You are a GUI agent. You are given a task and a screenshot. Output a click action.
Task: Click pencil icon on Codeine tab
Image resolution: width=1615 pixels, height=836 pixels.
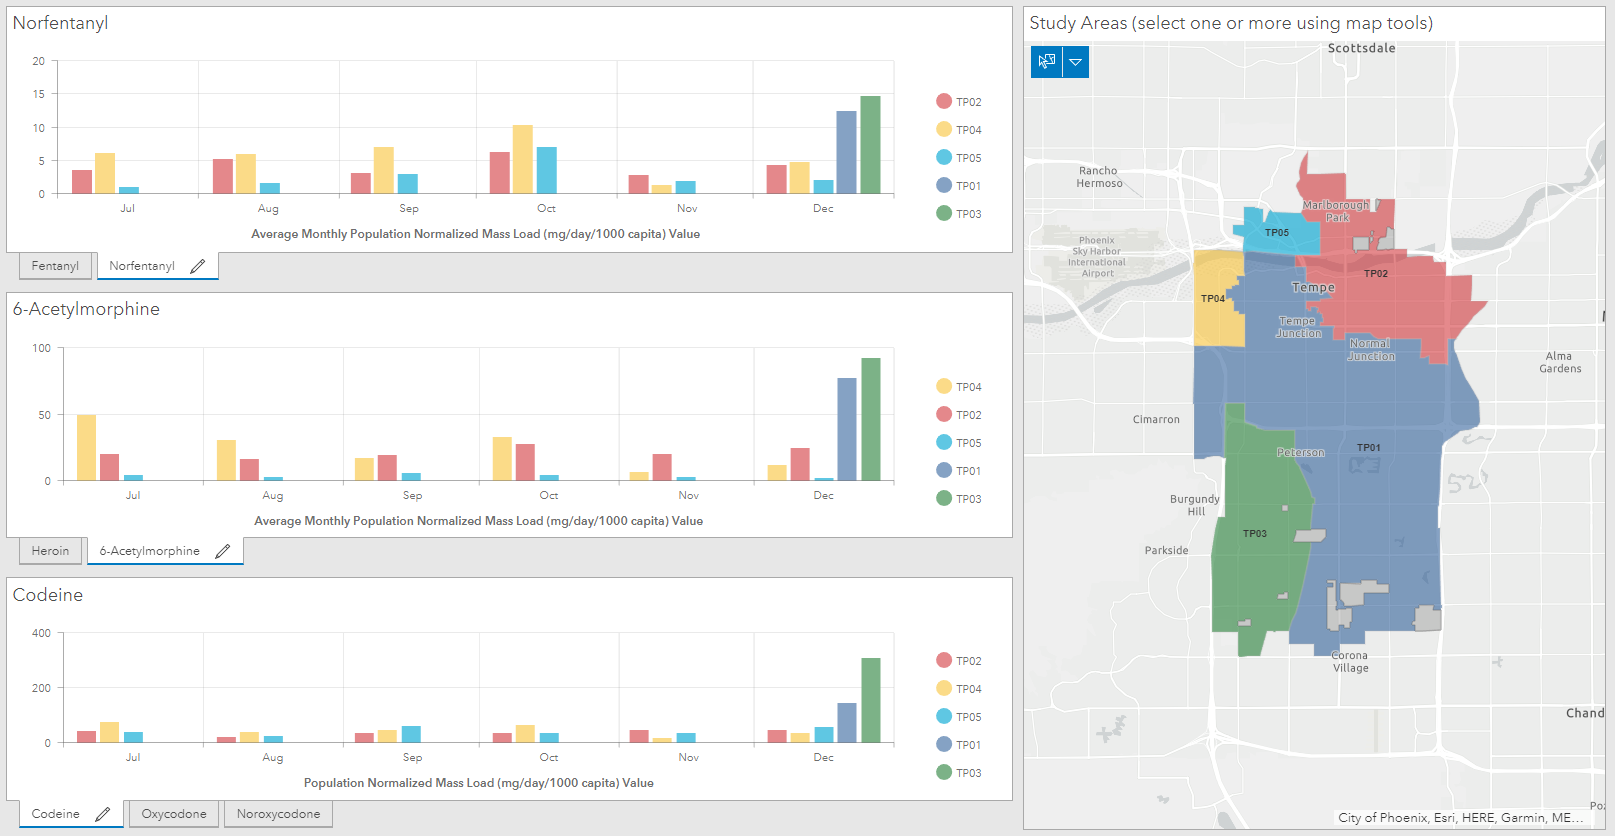(x=102, y=814)
